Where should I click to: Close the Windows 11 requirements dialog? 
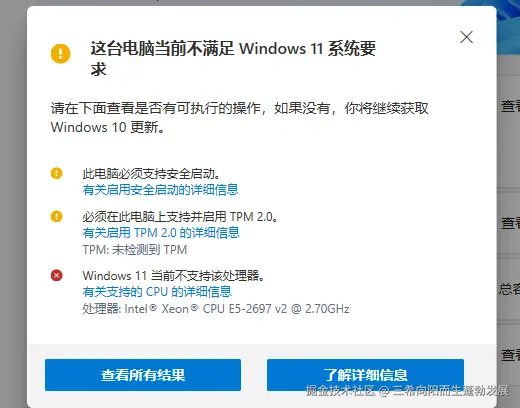click(x=466, y=37)
